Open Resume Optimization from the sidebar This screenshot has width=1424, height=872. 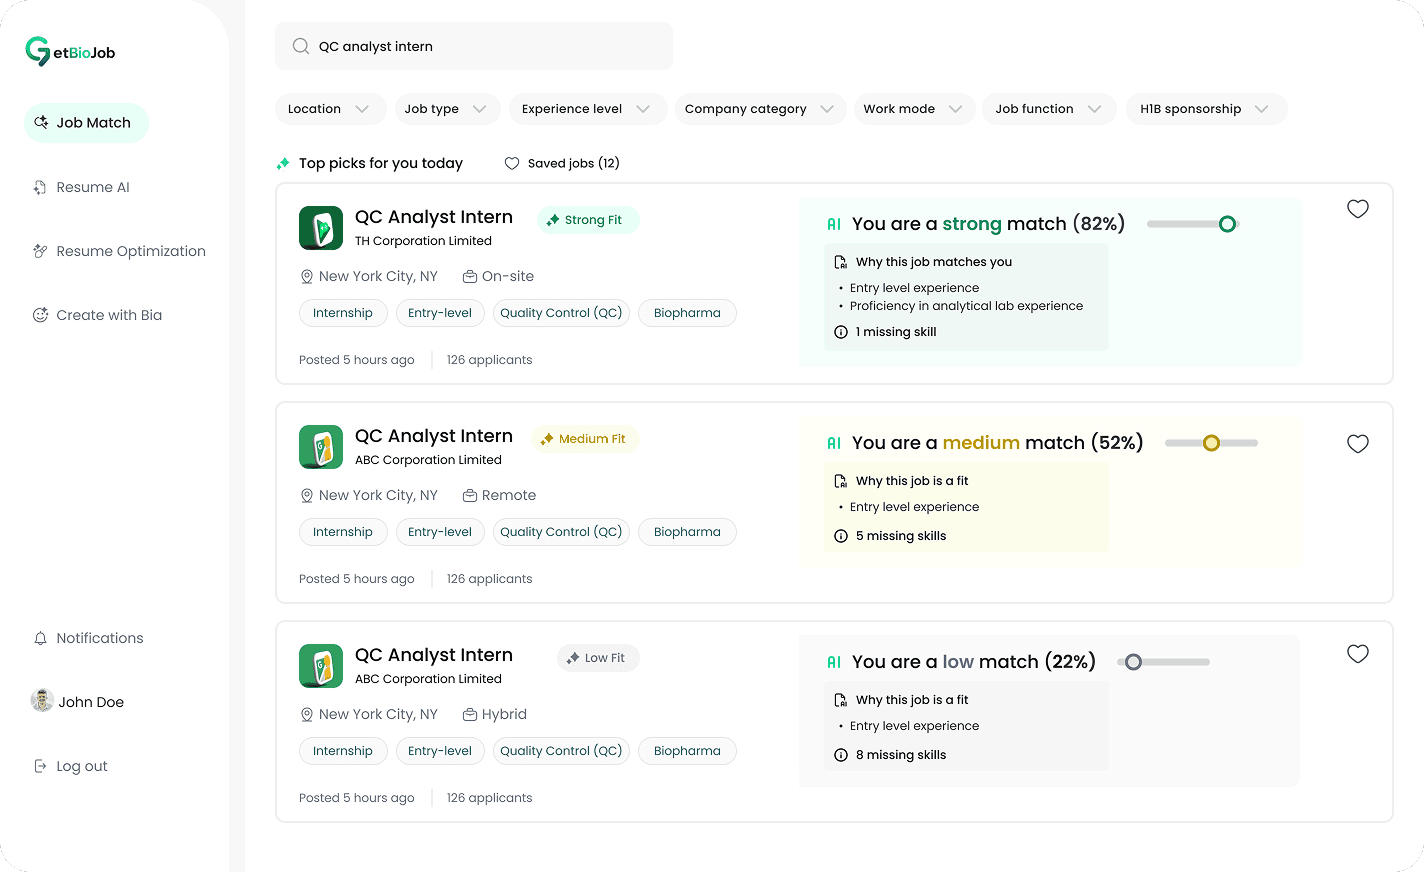tap(120, 251)
